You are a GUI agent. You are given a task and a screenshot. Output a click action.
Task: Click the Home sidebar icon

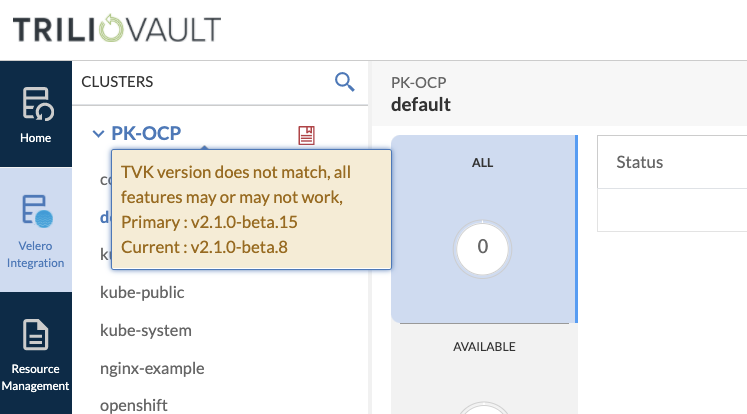(35, 114)
